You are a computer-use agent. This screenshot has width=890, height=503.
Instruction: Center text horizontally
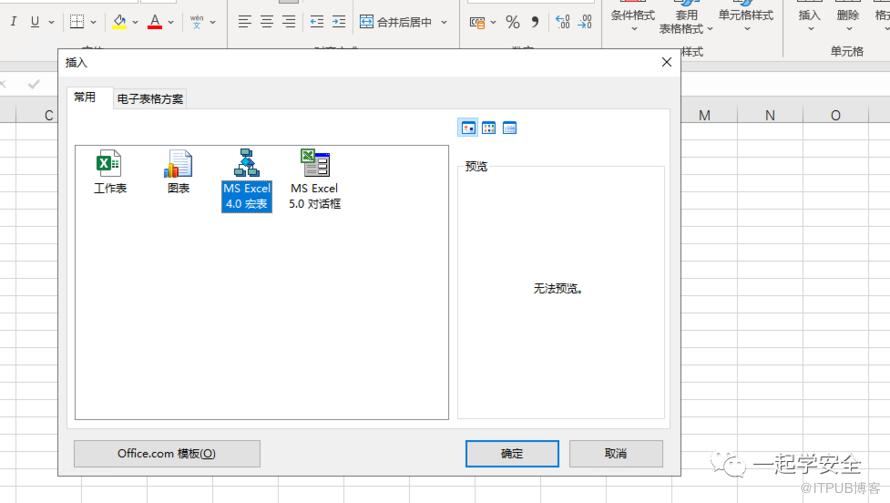266,22
